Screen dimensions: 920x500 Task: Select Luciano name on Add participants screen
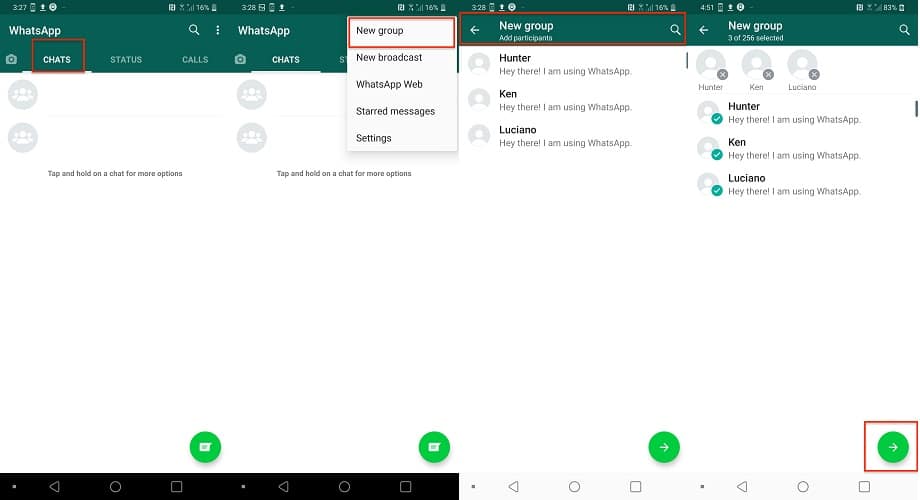click(518, 130)
